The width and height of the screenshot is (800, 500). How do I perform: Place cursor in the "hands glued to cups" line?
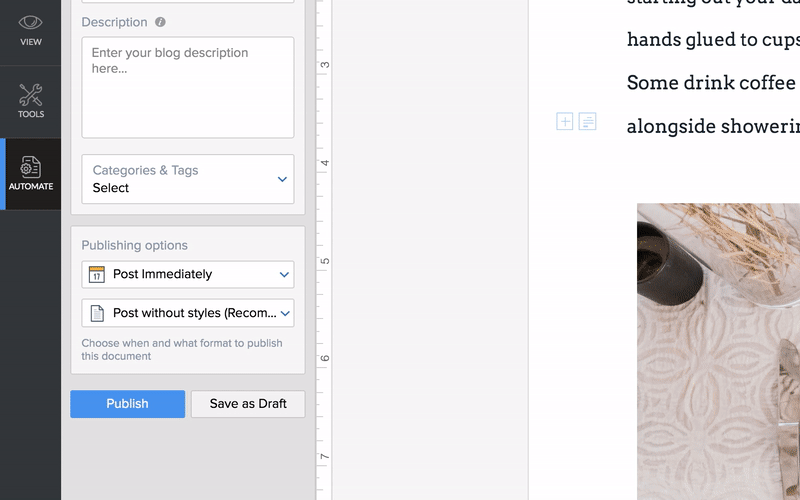712,40
